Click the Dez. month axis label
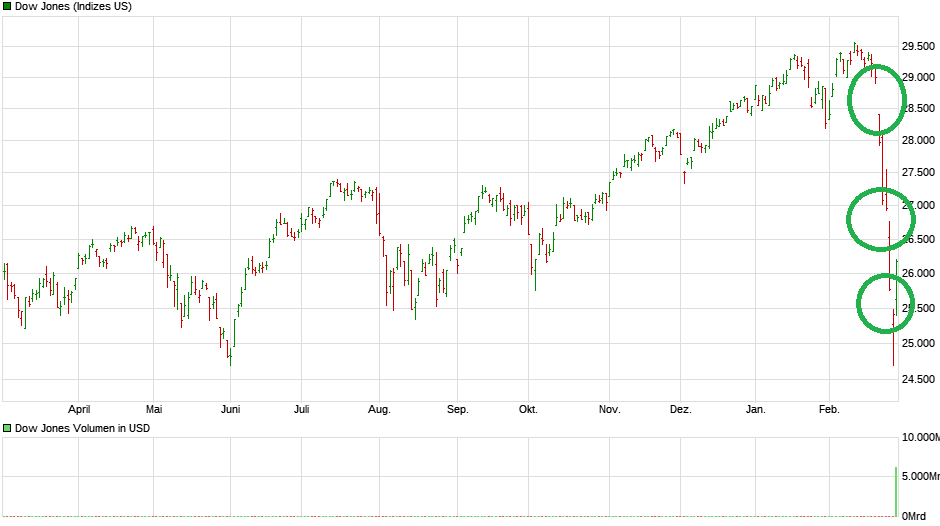Viewport: 940px width, 526px height. tap(680, 409)
